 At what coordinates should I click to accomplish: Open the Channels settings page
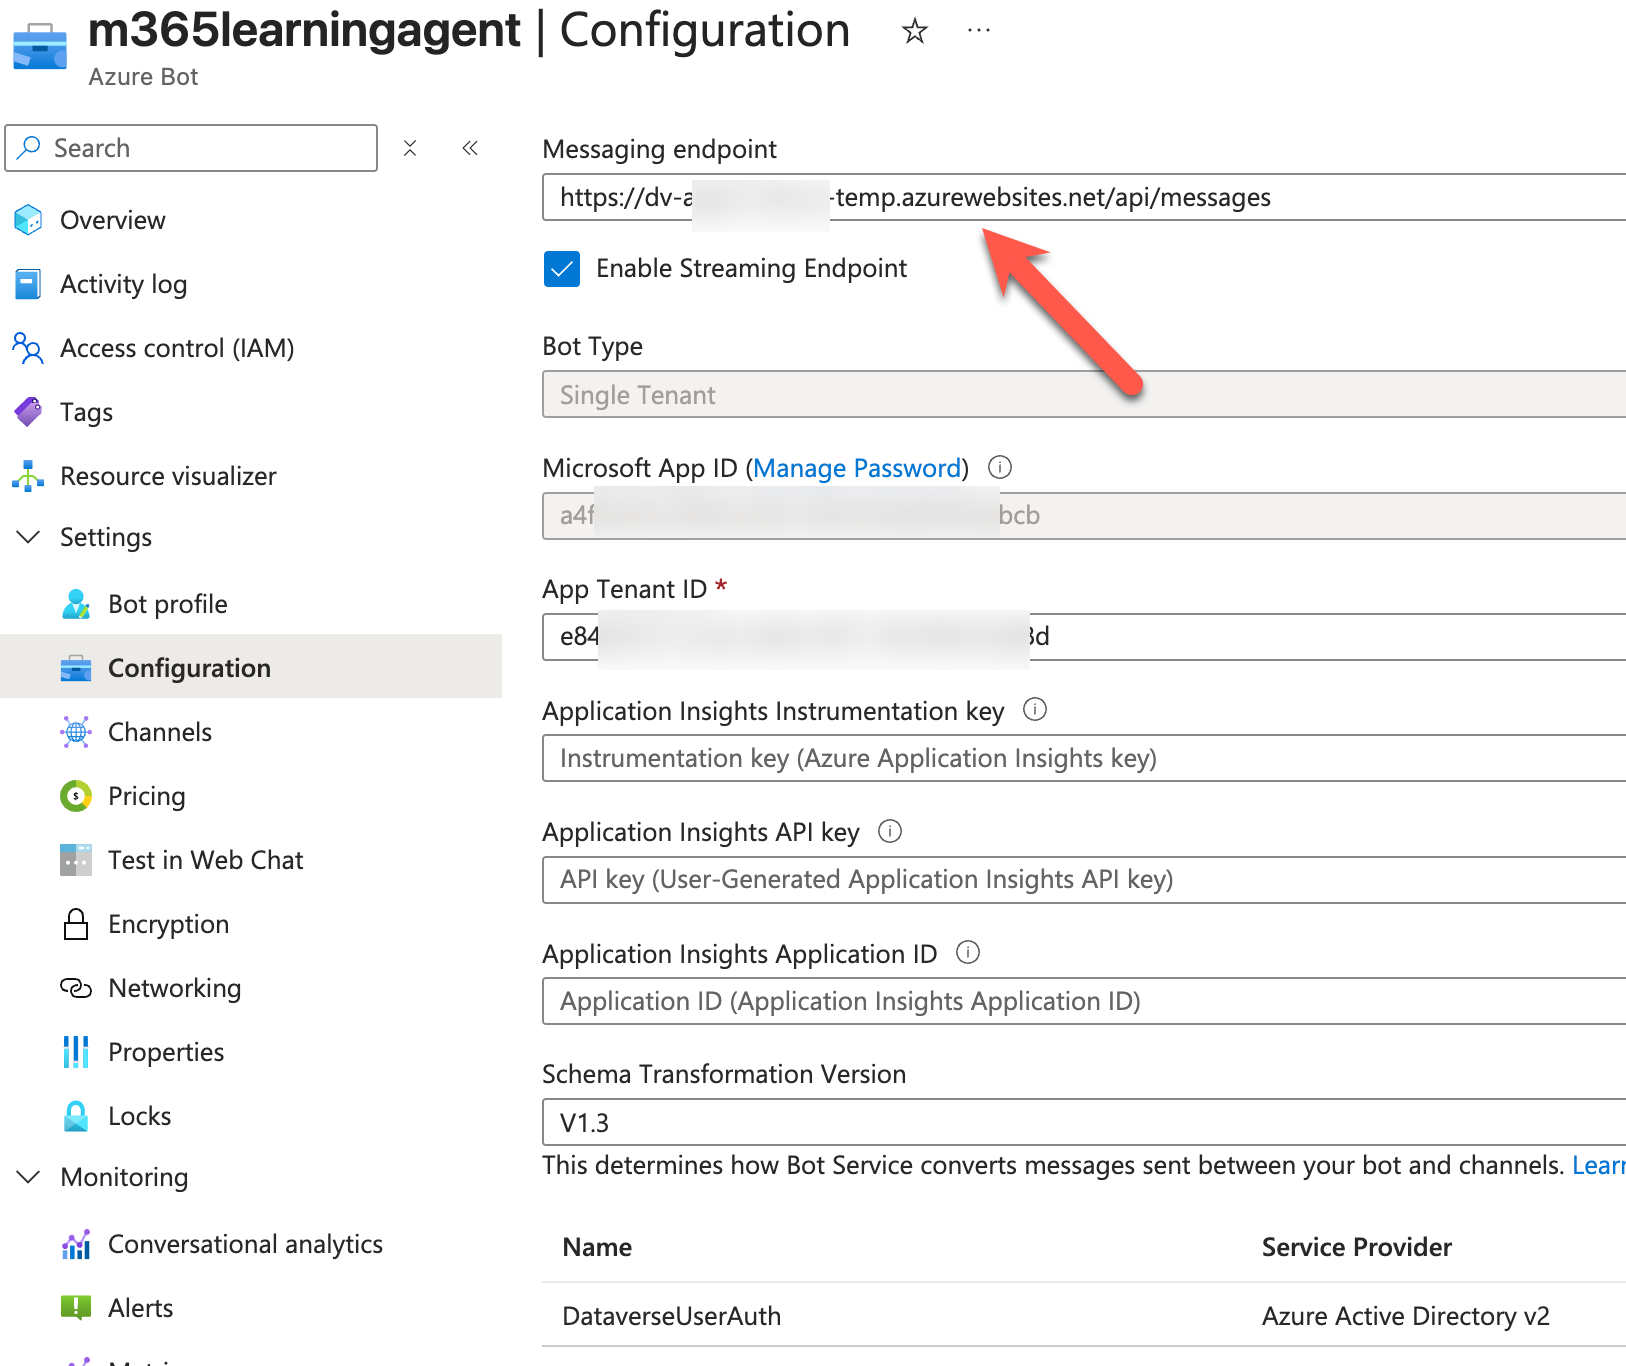(x=160, y=732)
